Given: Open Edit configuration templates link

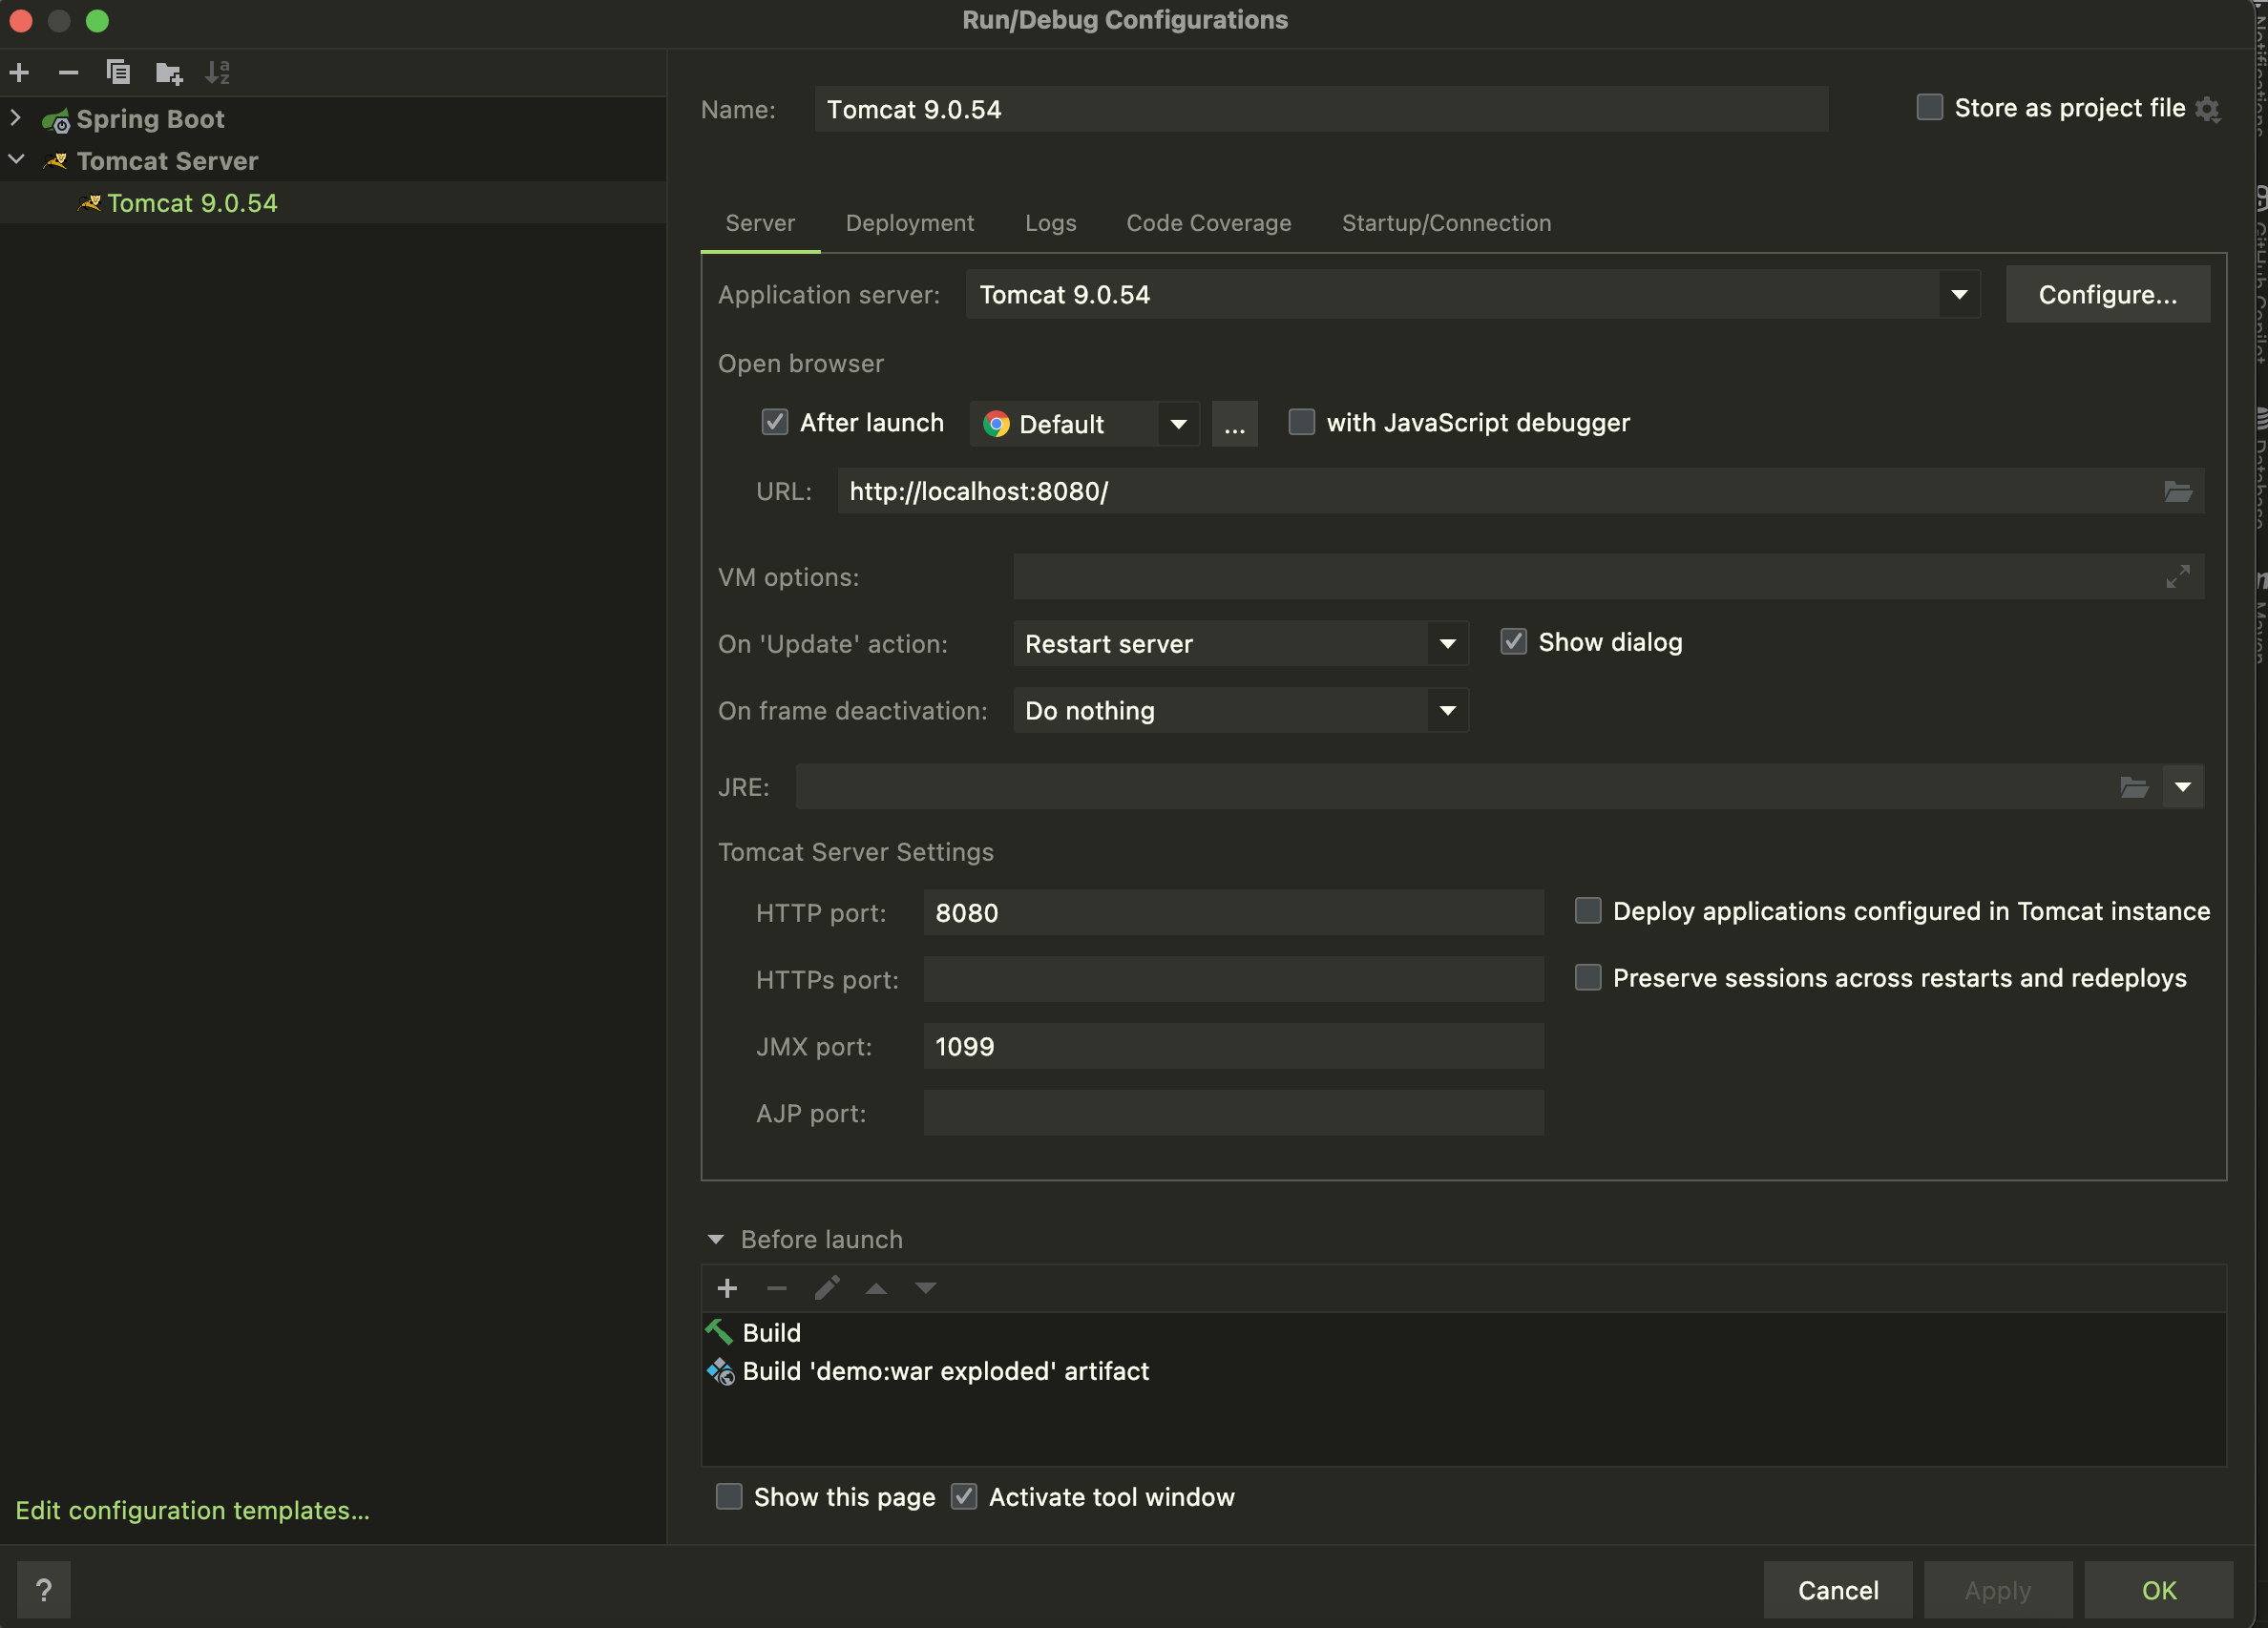Looking at the screenshot, I should 192,1510.
